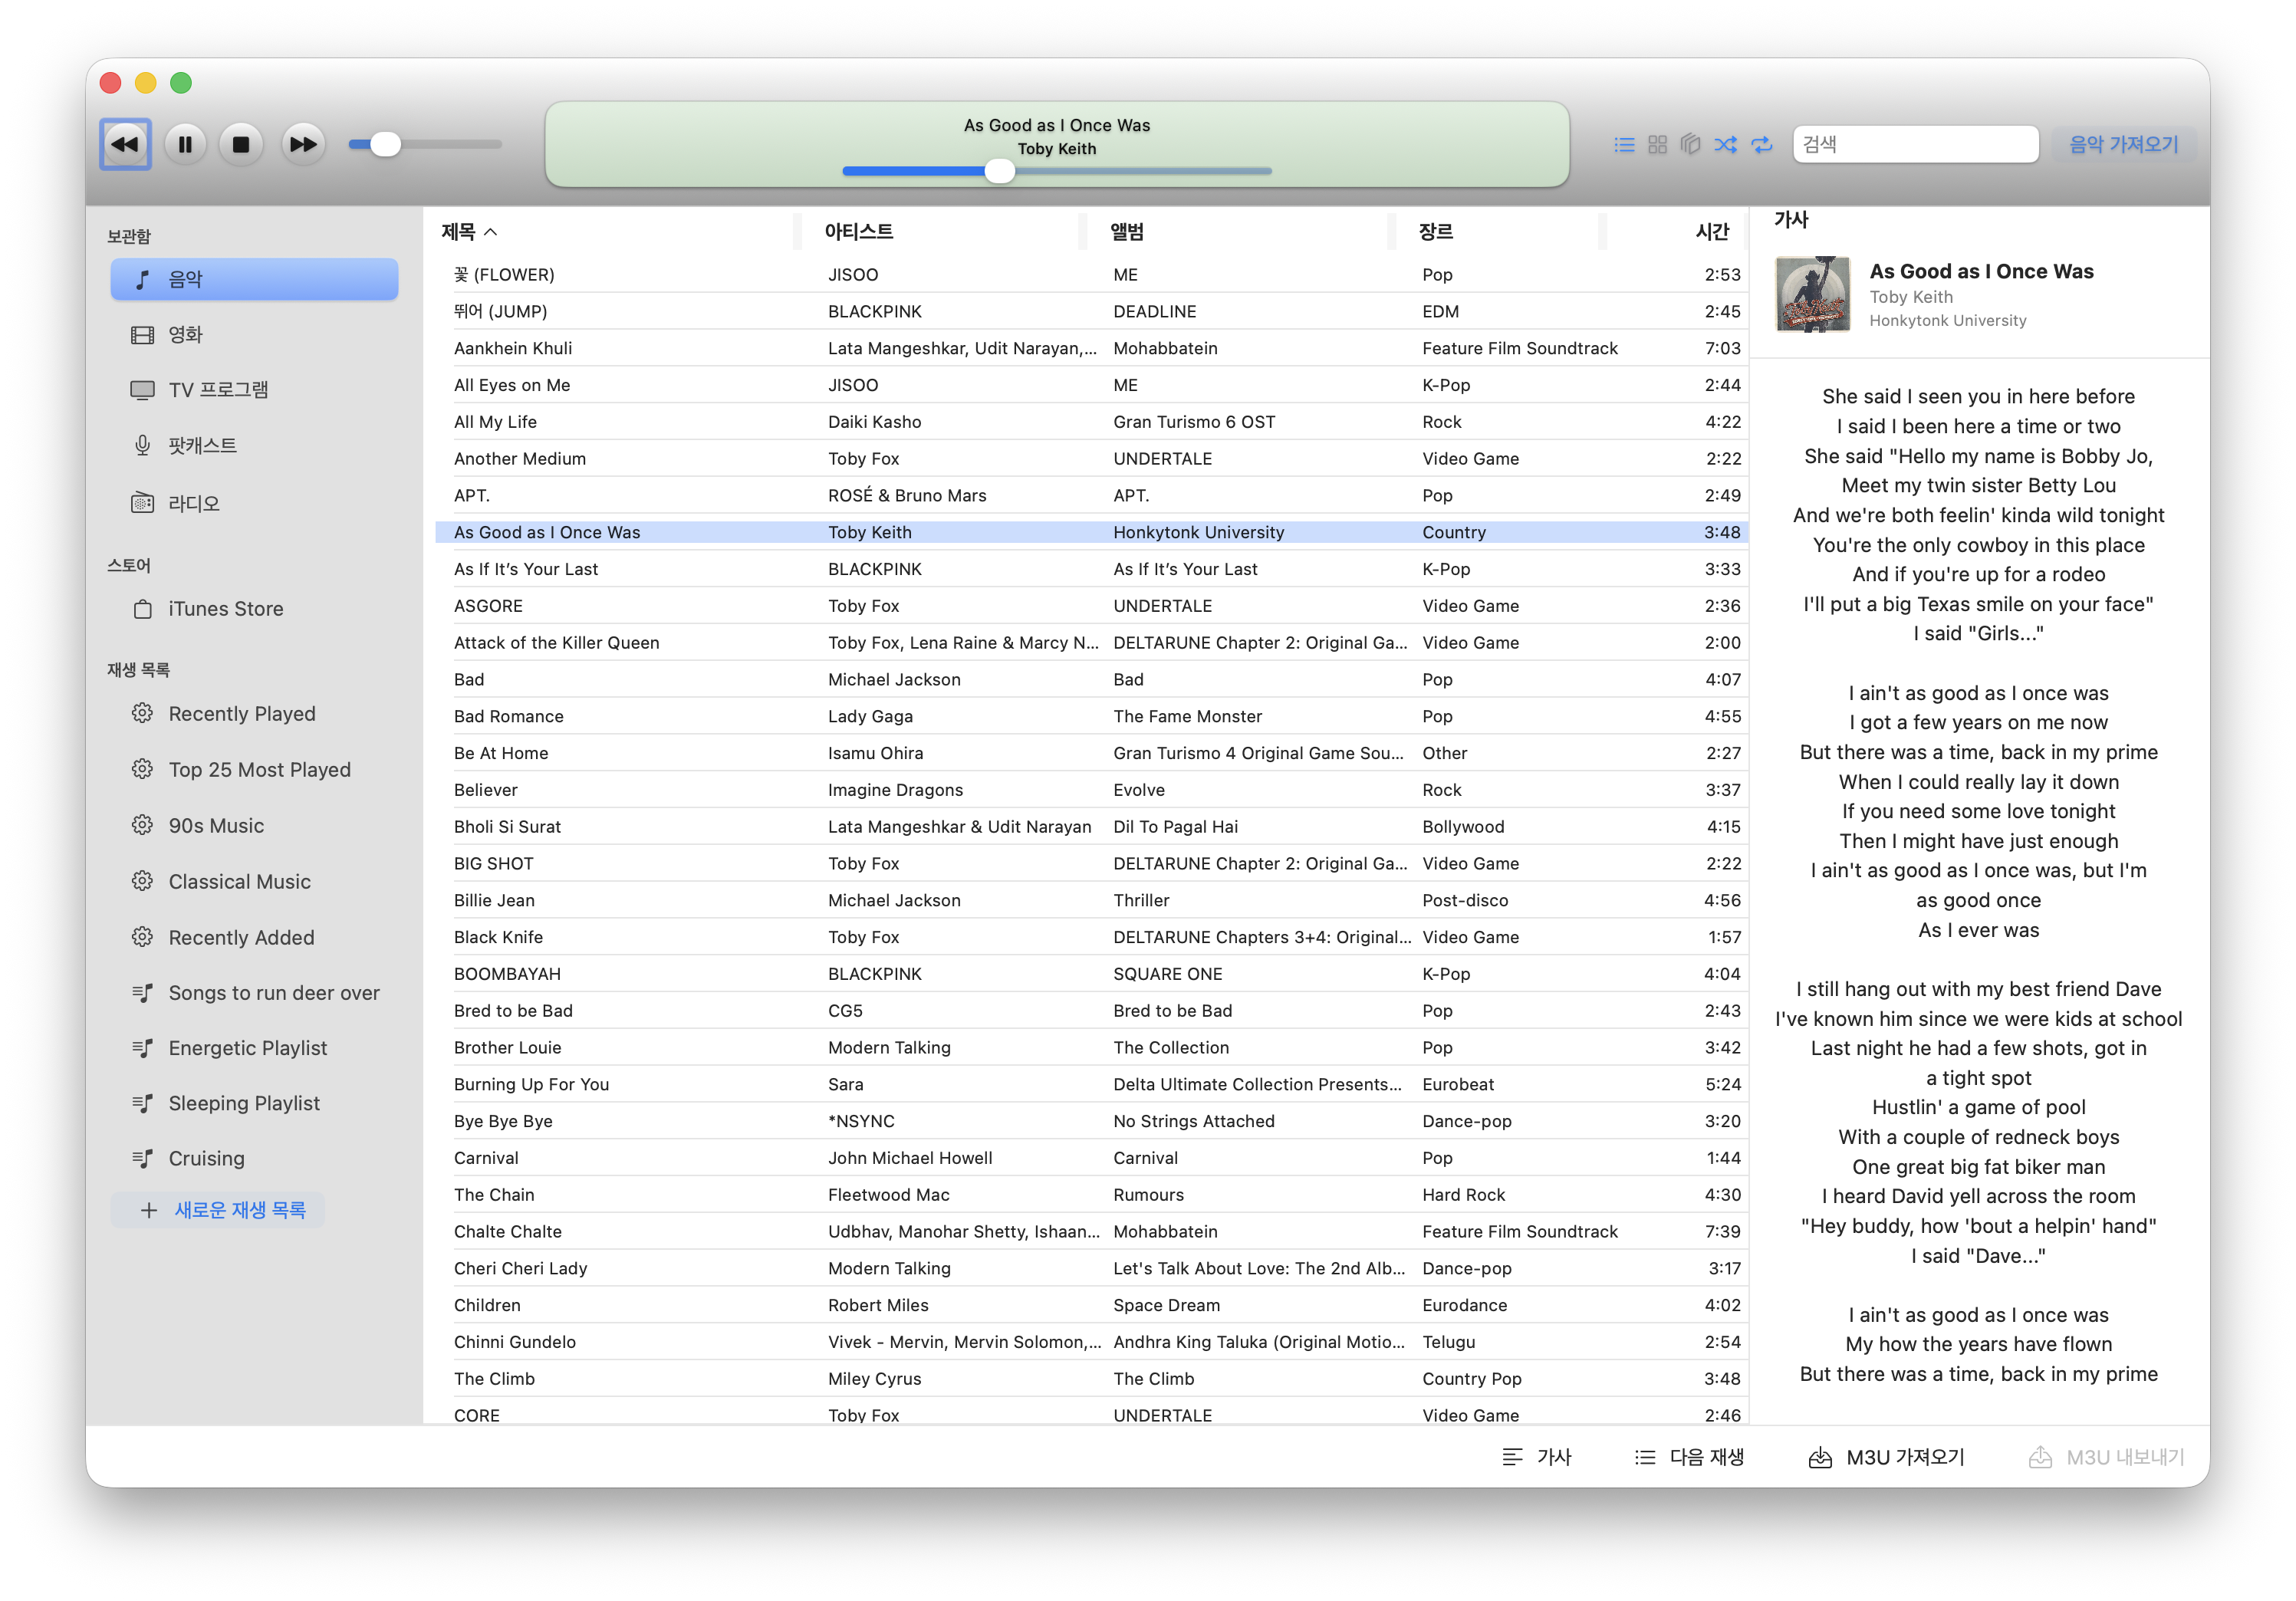Open the Energetic Playlist
Screen dimensions: 2296x1601
[254, 1048]
